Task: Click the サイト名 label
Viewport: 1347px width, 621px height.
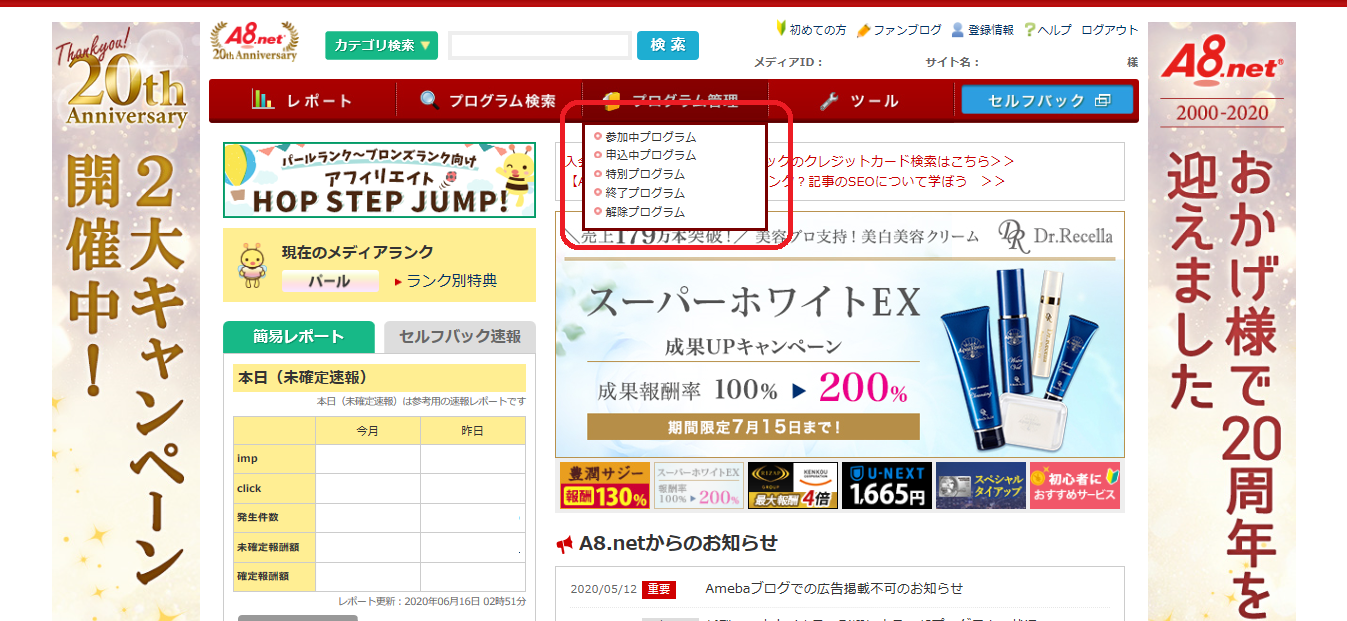Action: pyautogui.click(x=952, y=62)
